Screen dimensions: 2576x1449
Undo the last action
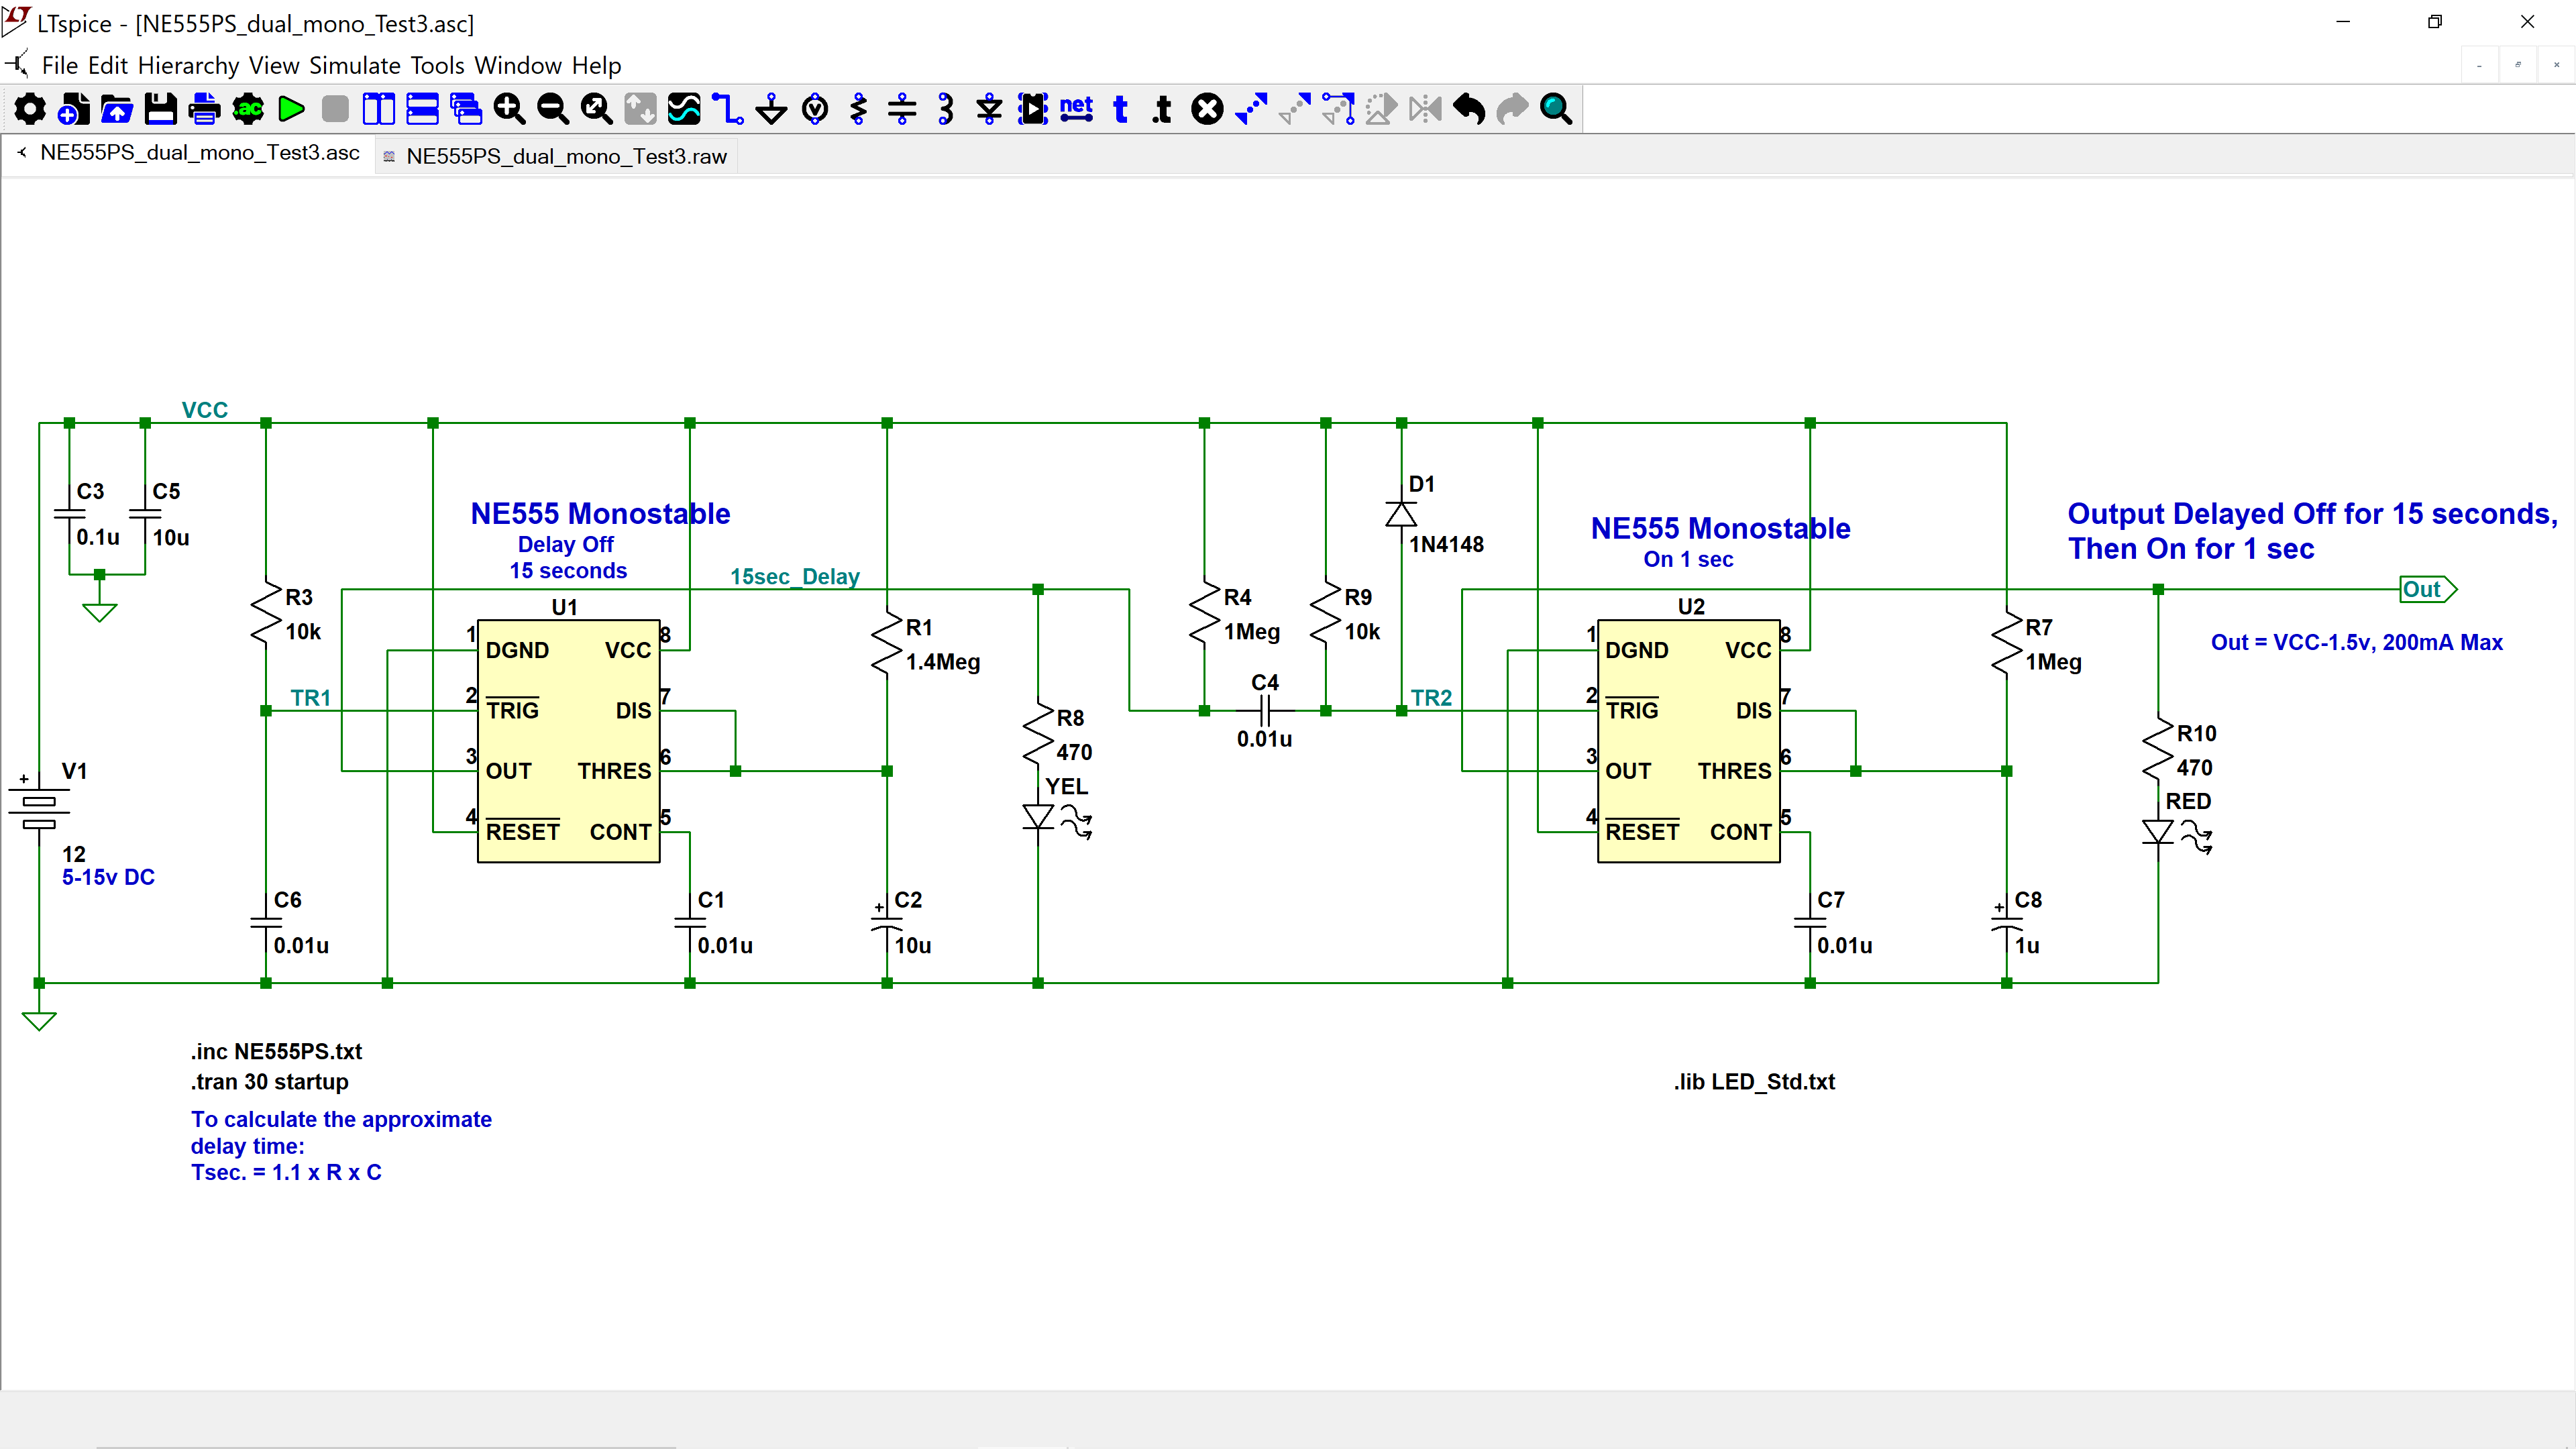[x=1469, y=109]
